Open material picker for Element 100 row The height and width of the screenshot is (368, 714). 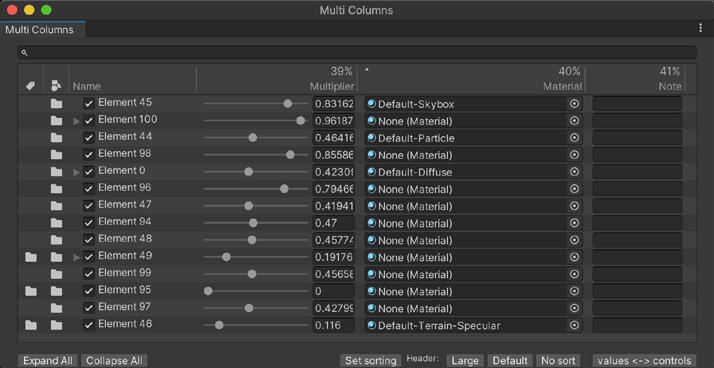tap(574, 121)
